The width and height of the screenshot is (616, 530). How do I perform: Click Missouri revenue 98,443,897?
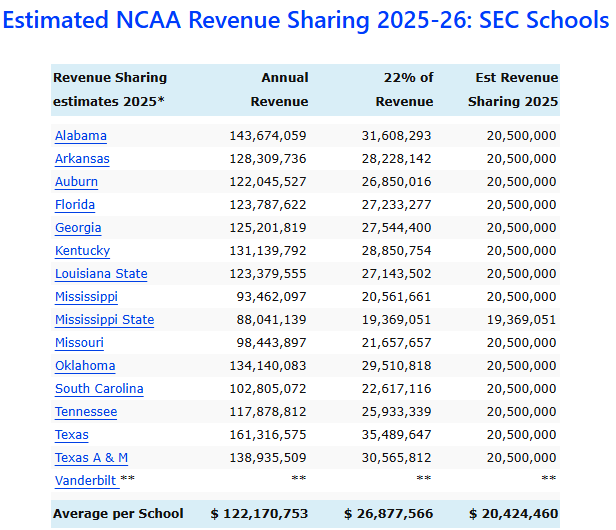[271, 343]
